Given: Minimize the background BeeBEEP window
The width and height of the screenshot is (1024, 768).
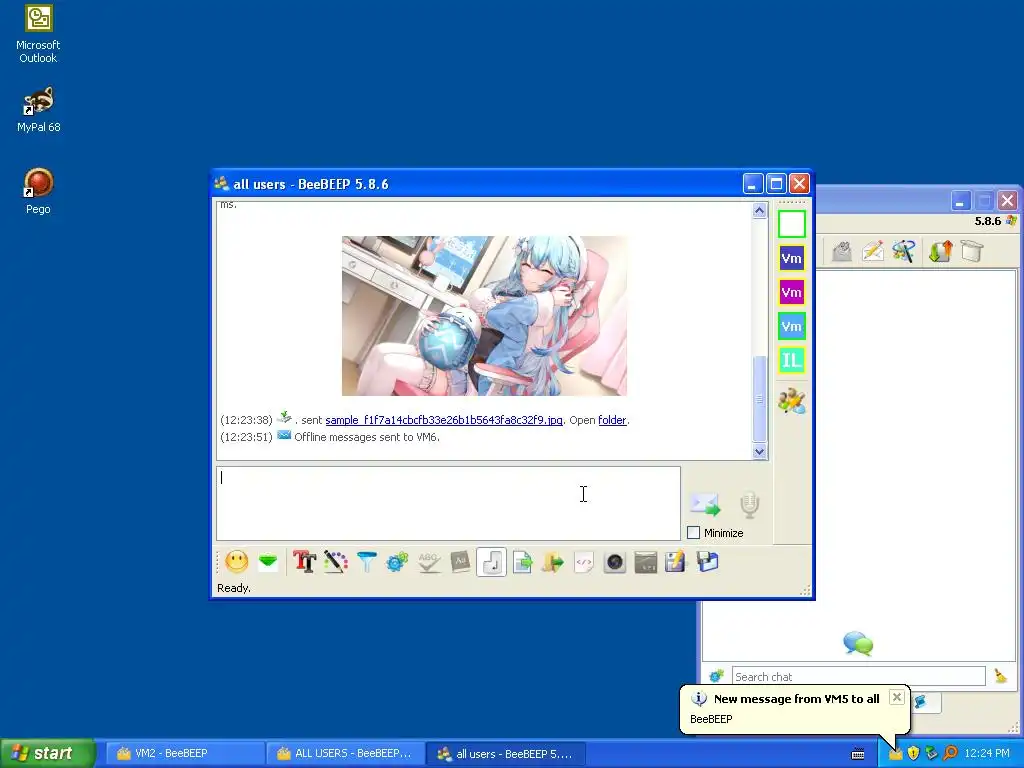Looking at the screenshot, I should (960, 200).
